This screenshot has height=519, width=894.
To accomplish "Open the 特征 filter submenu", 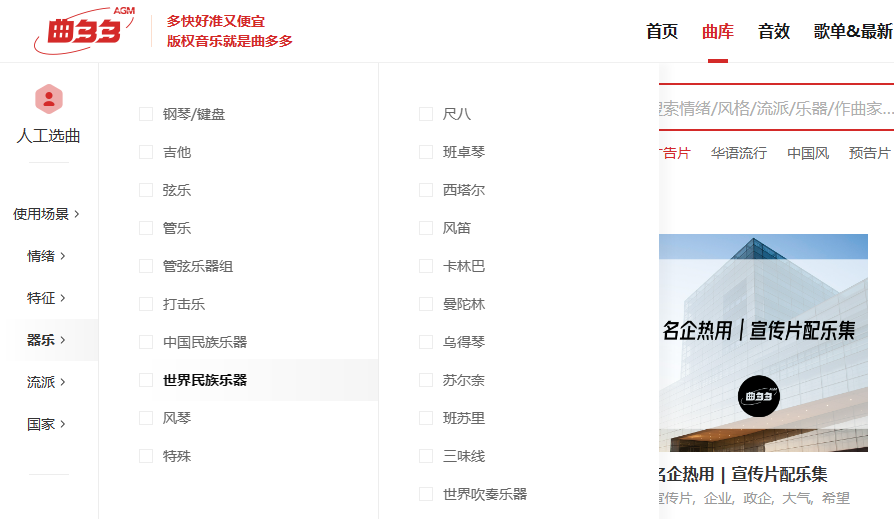I will point(46,298).
